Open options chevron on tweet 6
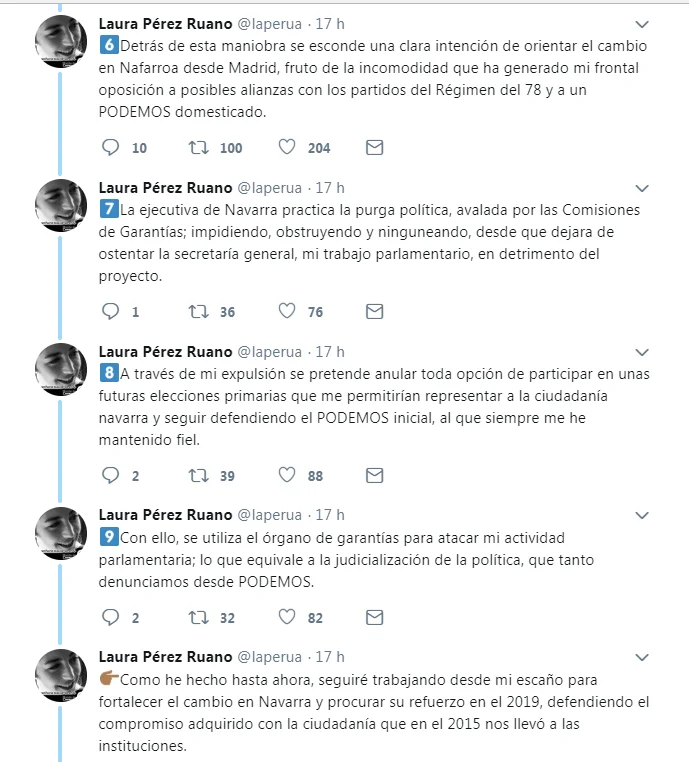This screenshot has height=762, width=689. 645,24
